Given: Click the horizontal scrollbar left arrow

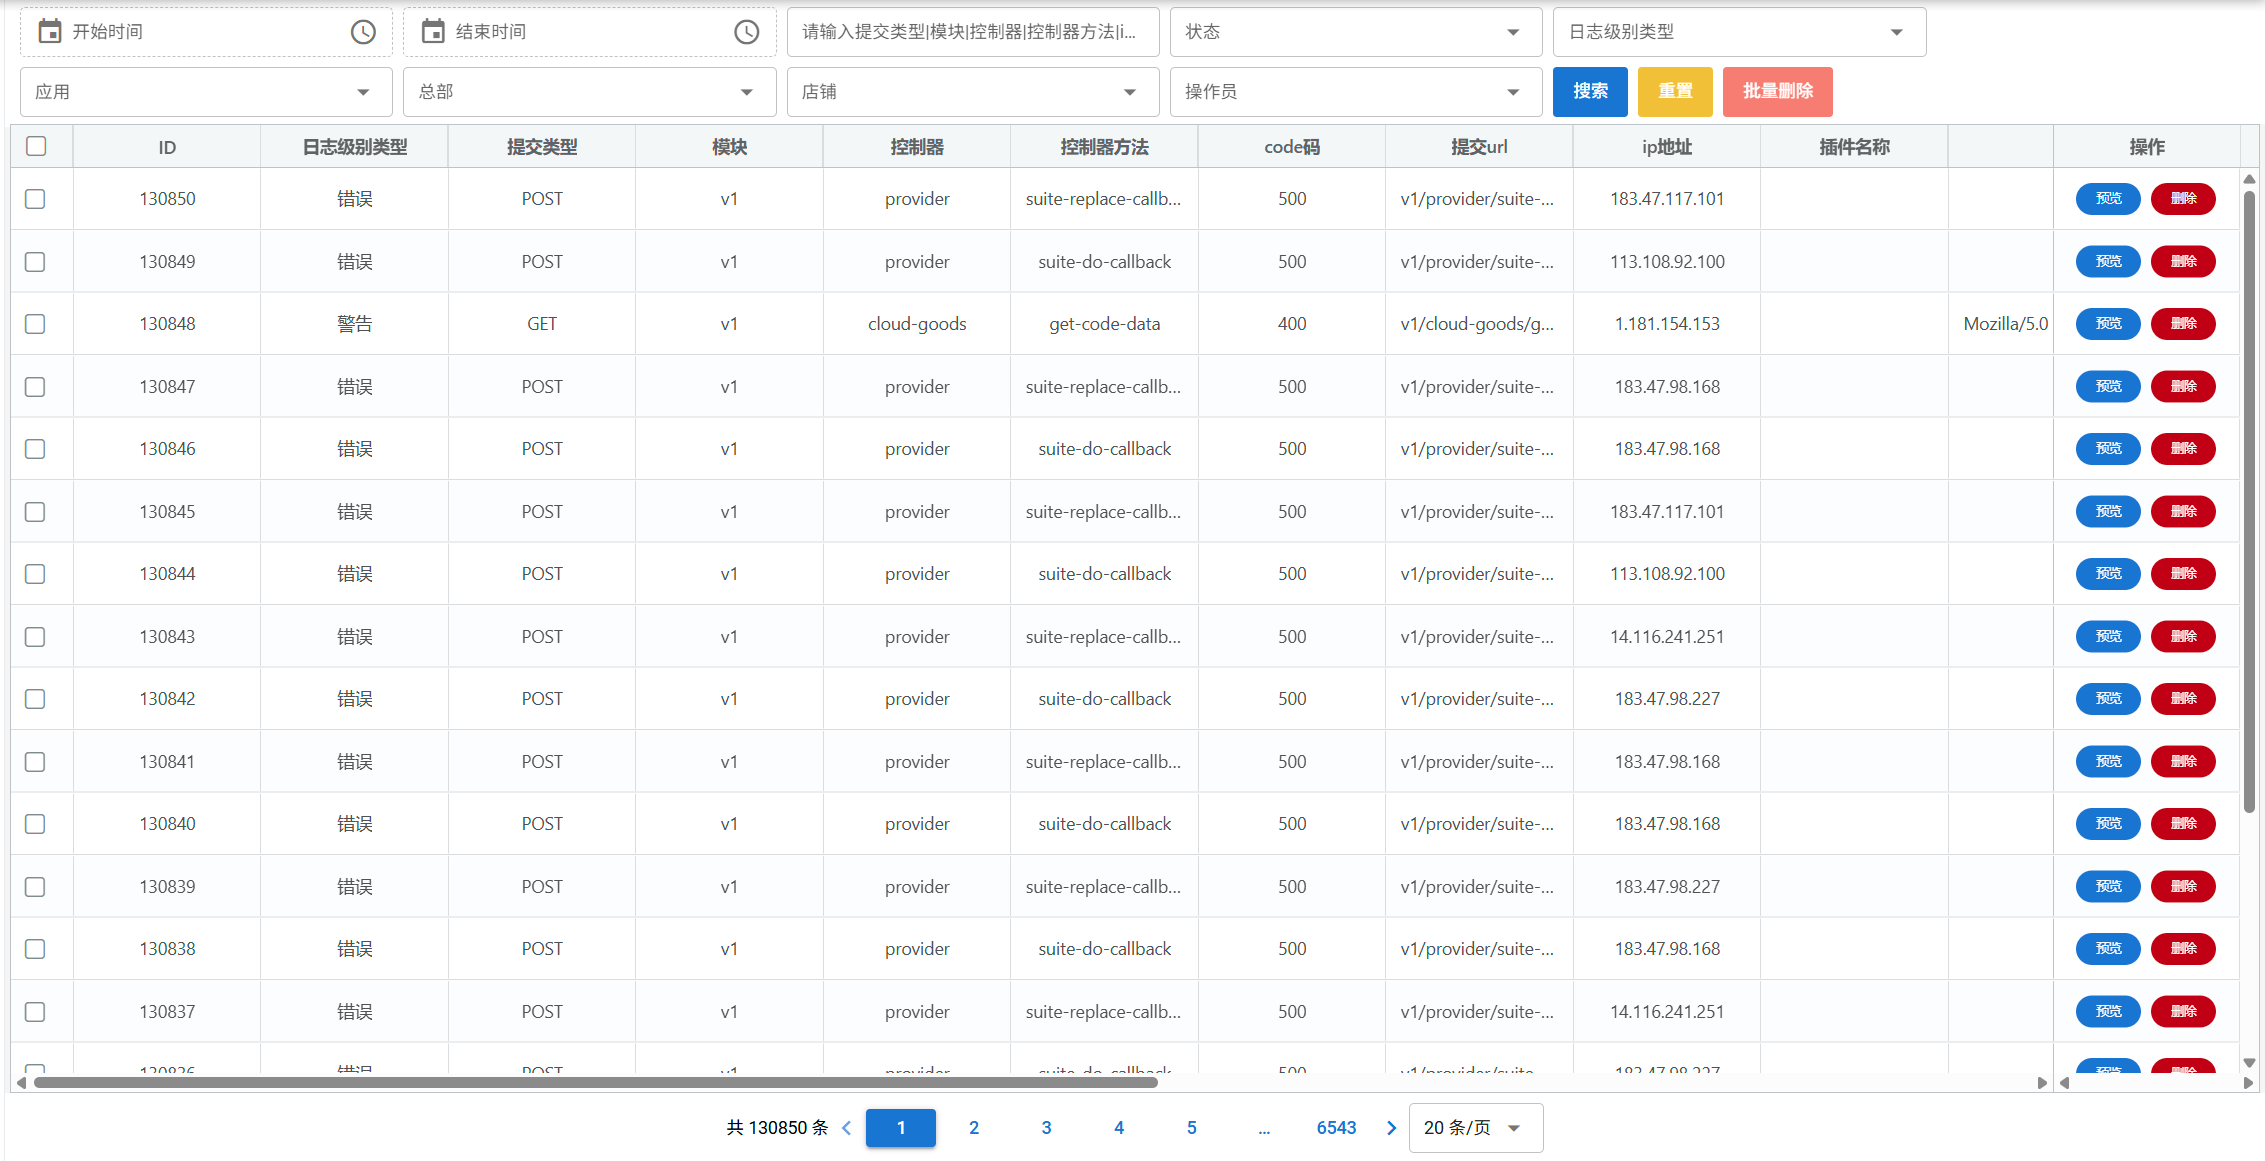Looking at the screenshot, I should tap(21, 1083).
